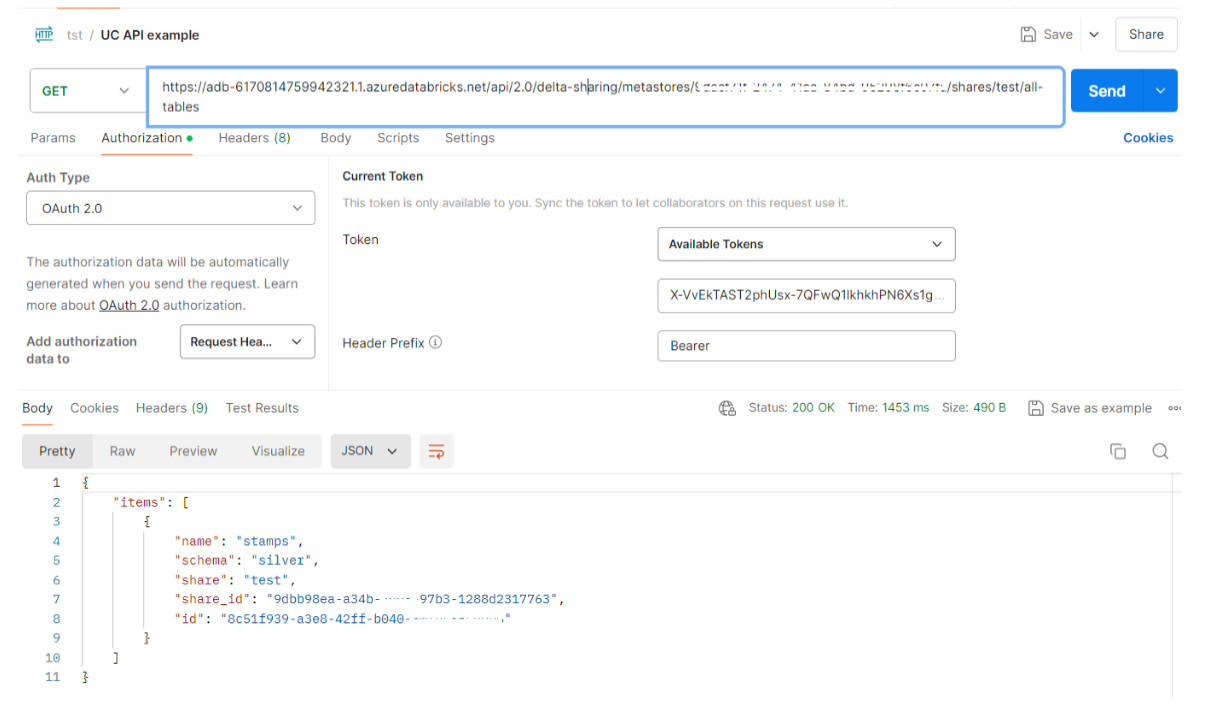
Task: Open the response Cookies tab
Action: coord(94,408)
